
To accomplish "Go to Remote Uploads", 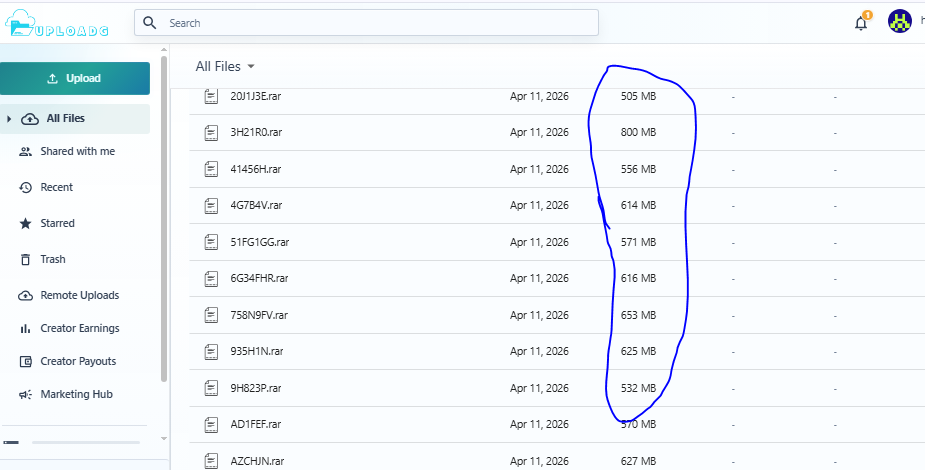I will 79,296.
